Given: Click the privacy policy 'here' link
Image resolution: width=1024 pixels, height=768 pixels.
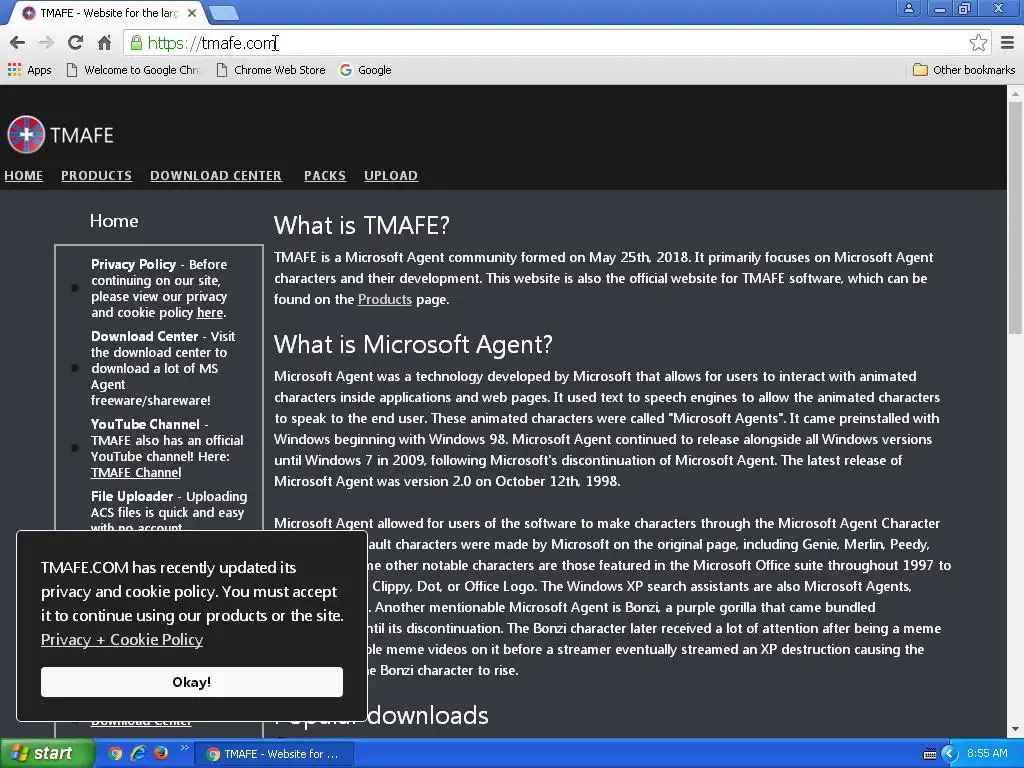Looking at the screenshot, I should 210,313.
